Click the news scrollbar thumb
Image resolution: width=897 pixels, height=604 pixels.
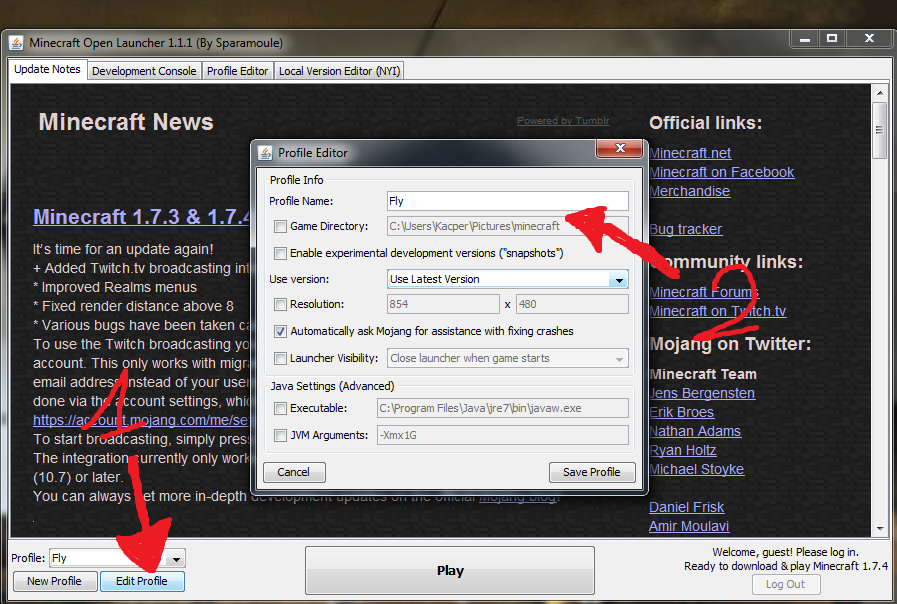[x=879, y=130]
